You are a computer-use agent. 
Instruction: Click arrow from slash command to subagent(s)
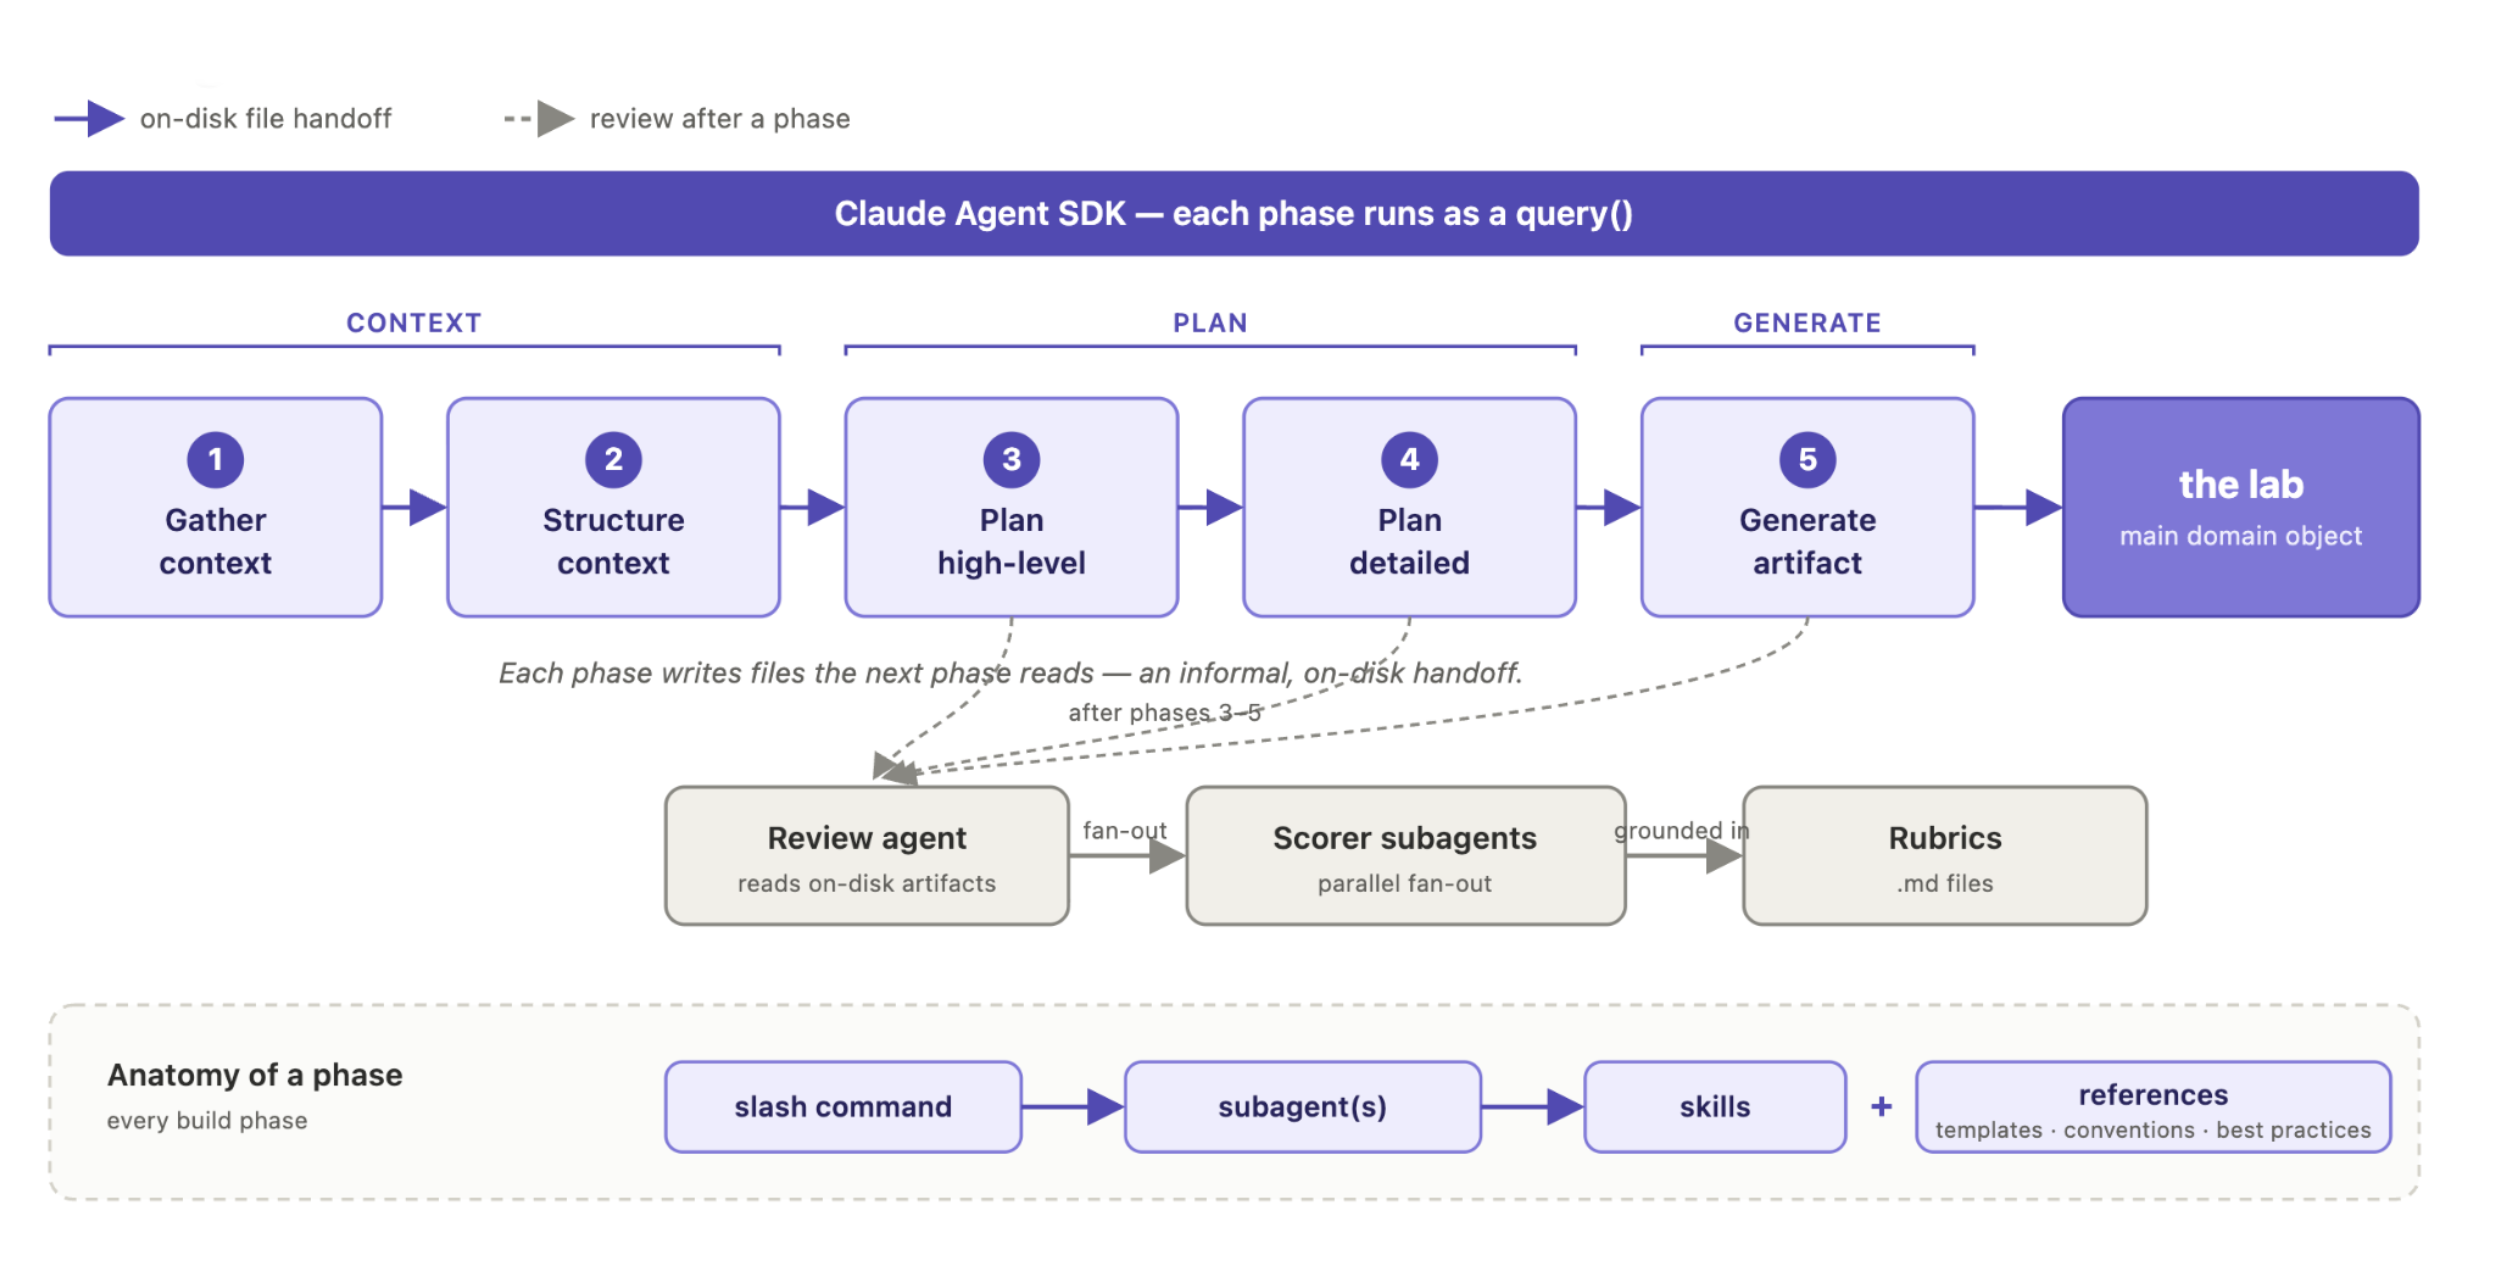tap(1073, 1107)
